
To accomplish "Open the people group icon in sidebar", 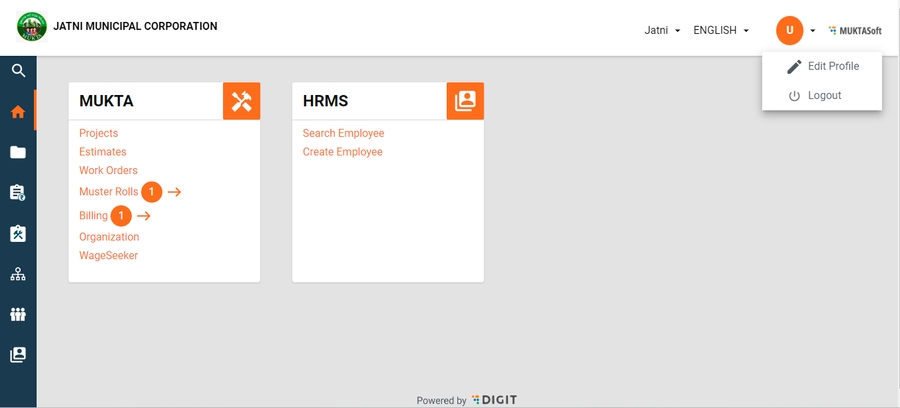I will pyautogui.click(x=18, y=314).
